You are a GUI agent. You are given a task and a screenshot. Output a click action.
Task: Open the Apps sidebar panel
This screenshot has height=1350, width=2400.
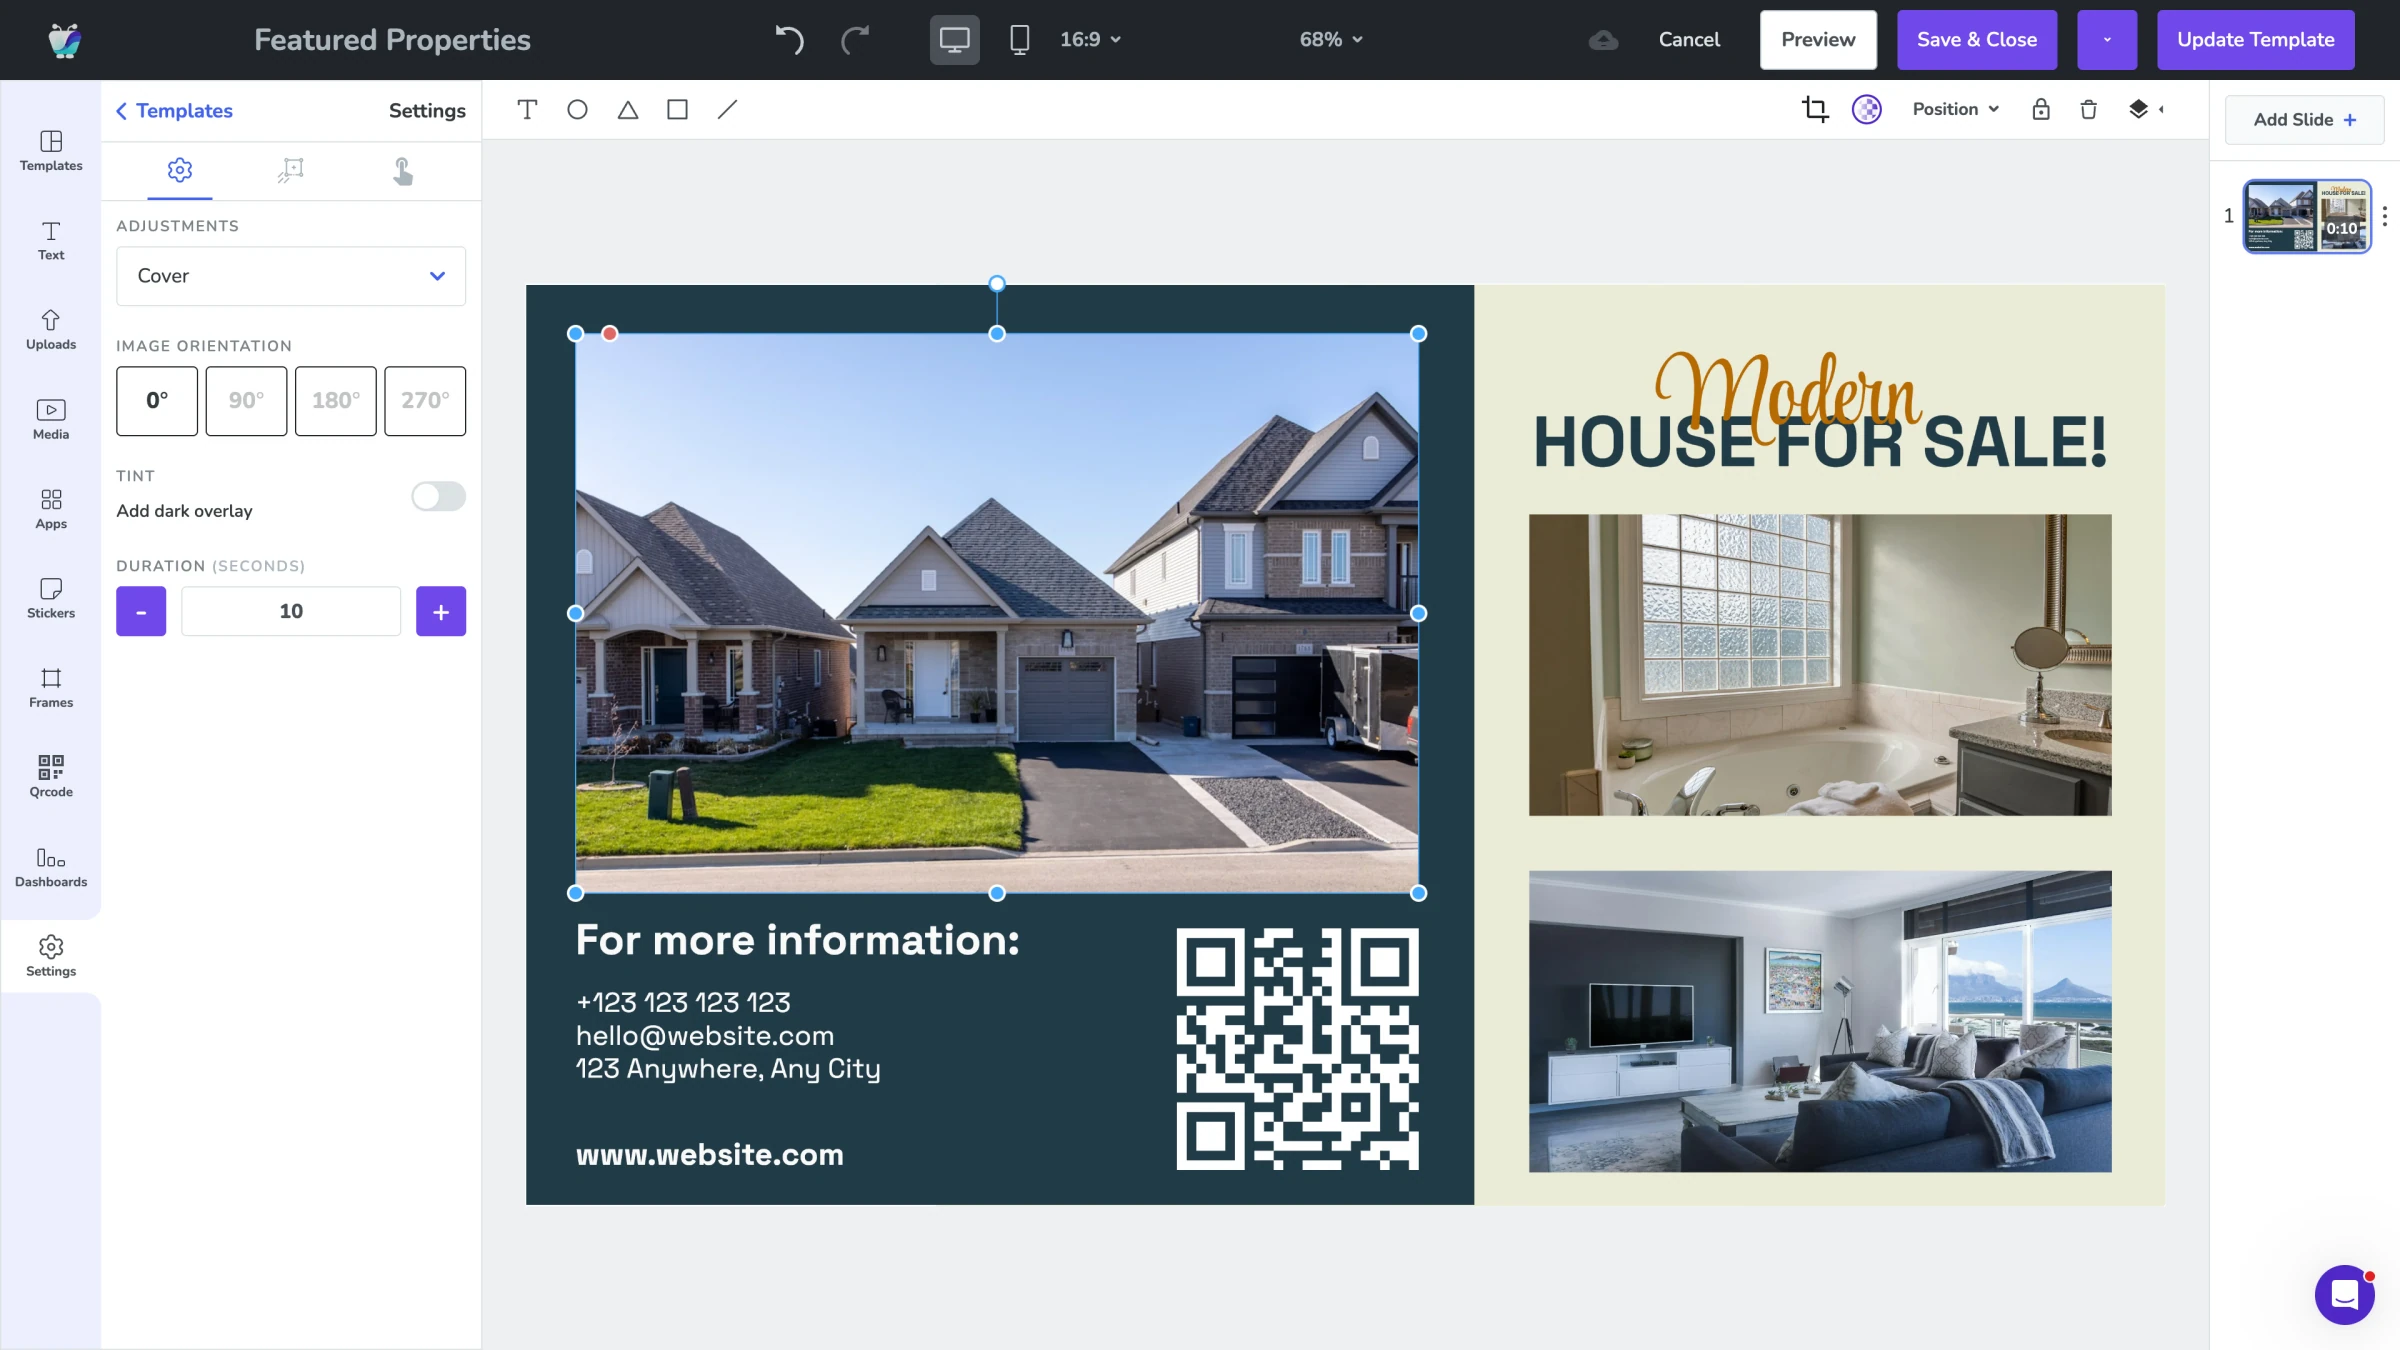(x=51, y=509)
